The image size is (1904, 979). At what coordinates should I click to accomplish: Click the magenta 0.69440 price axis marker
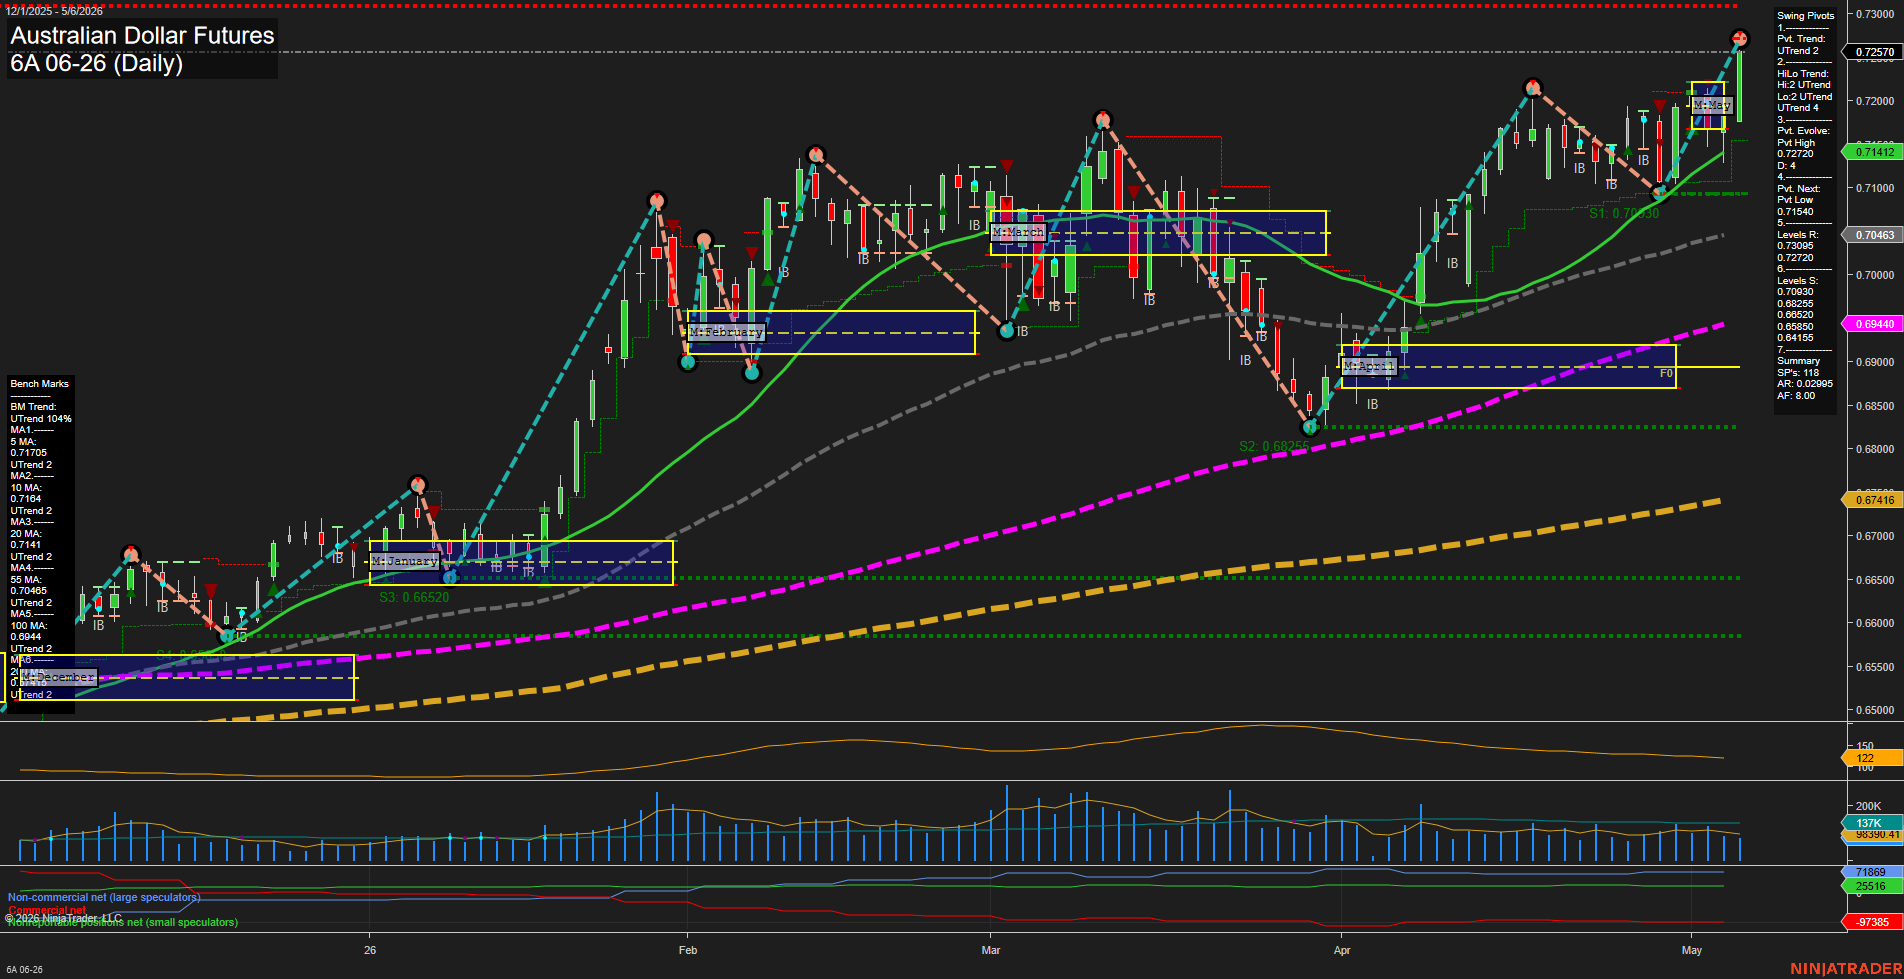coord(1874,324)
